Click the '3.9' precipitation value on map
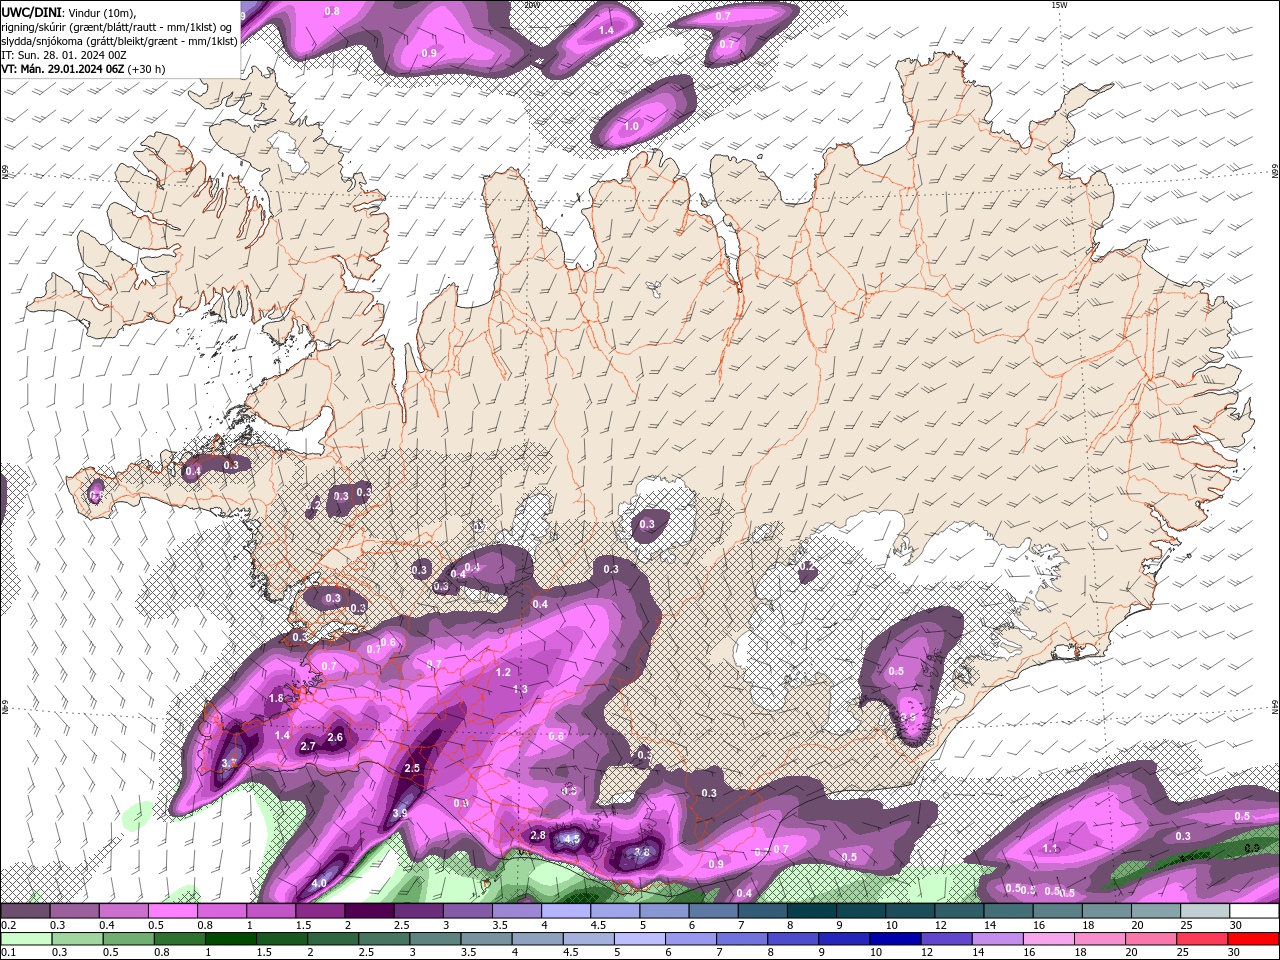The image size is (1280, 960). 400,813
